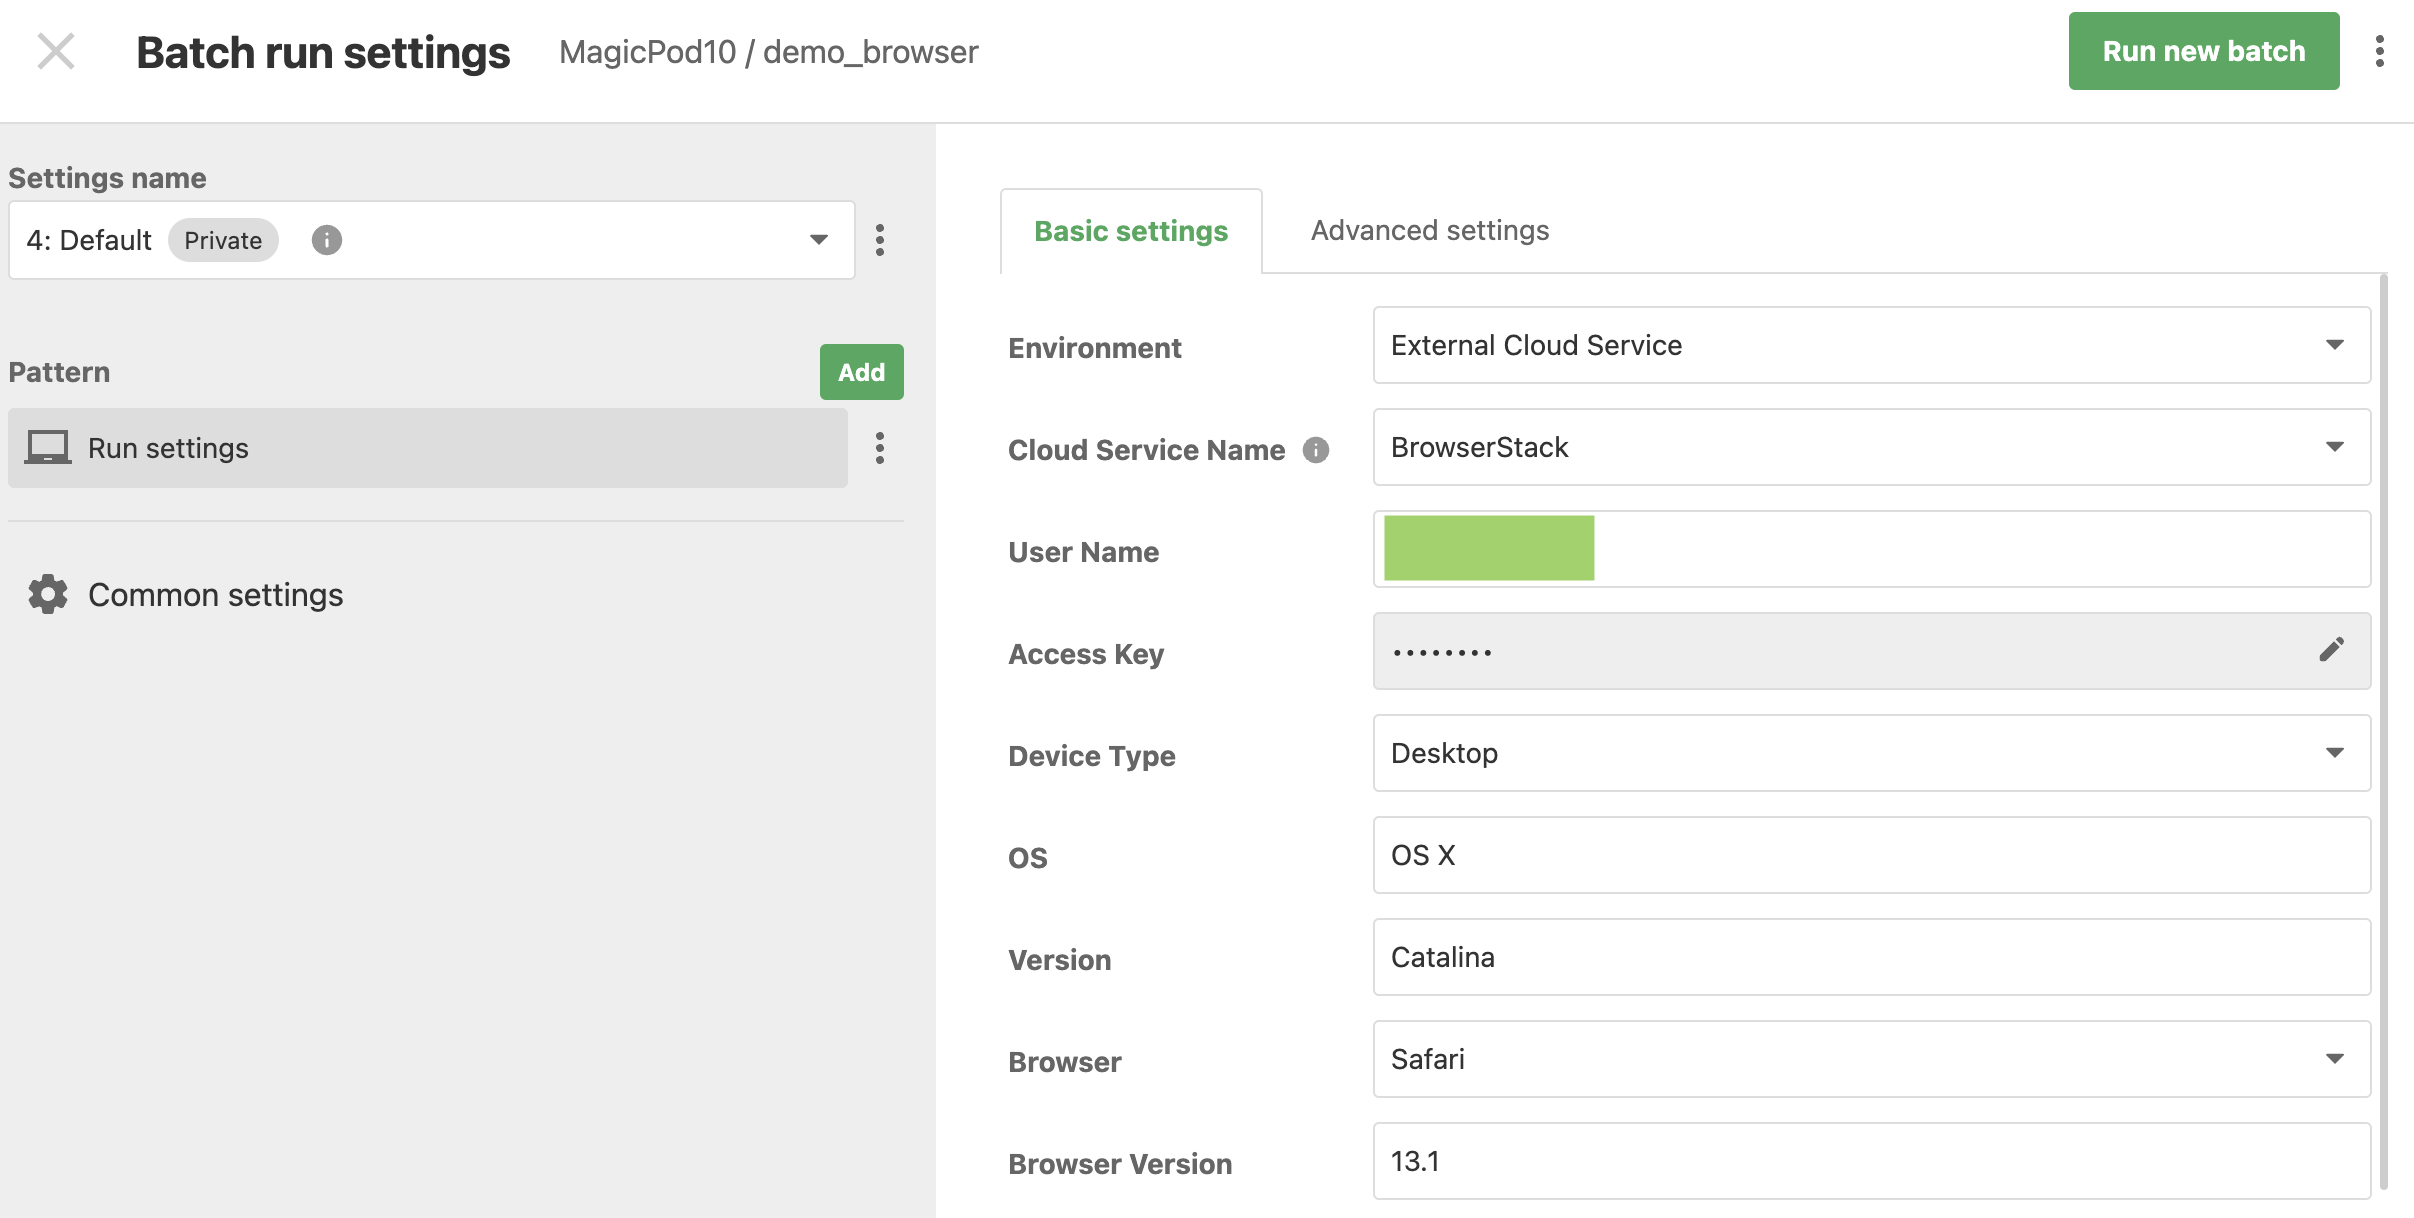Click the OS field containing OS X
Image resolution: width=2414 pixels, height=1218 pixels.
[x=1871, y=855]
